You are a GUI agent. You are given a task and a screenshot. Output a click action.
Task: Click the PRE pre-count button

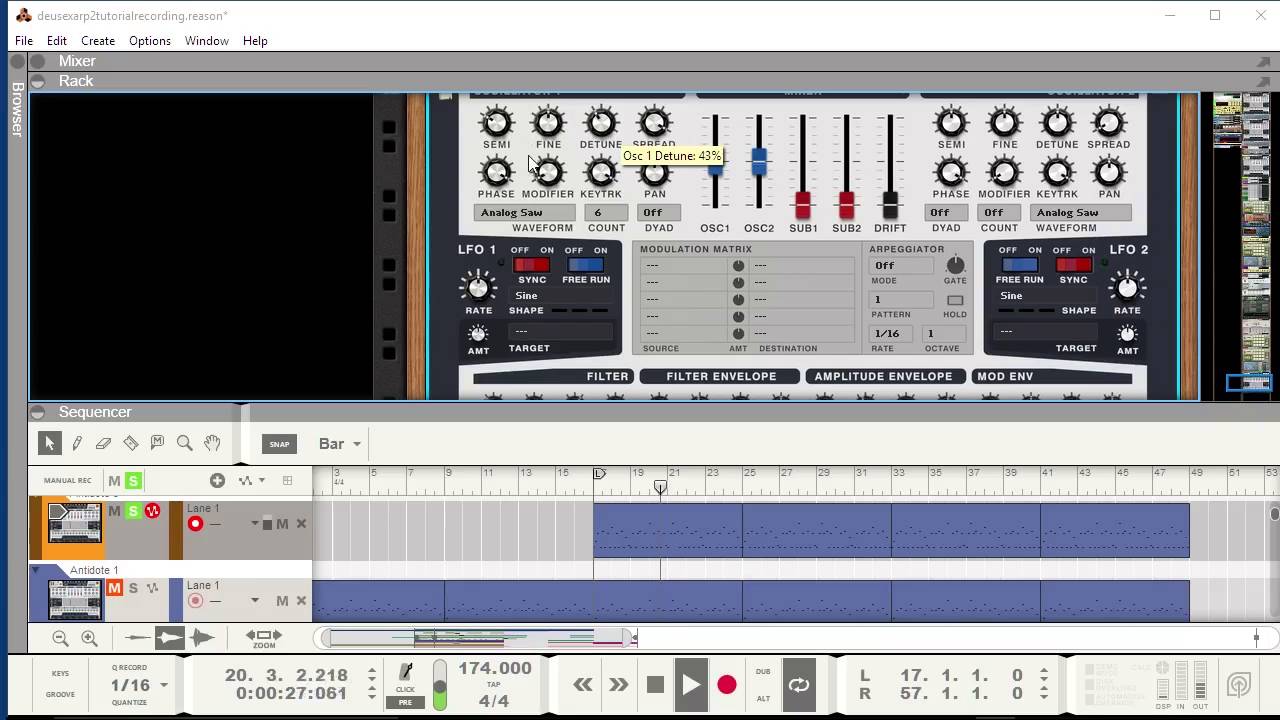pos(405,702)
